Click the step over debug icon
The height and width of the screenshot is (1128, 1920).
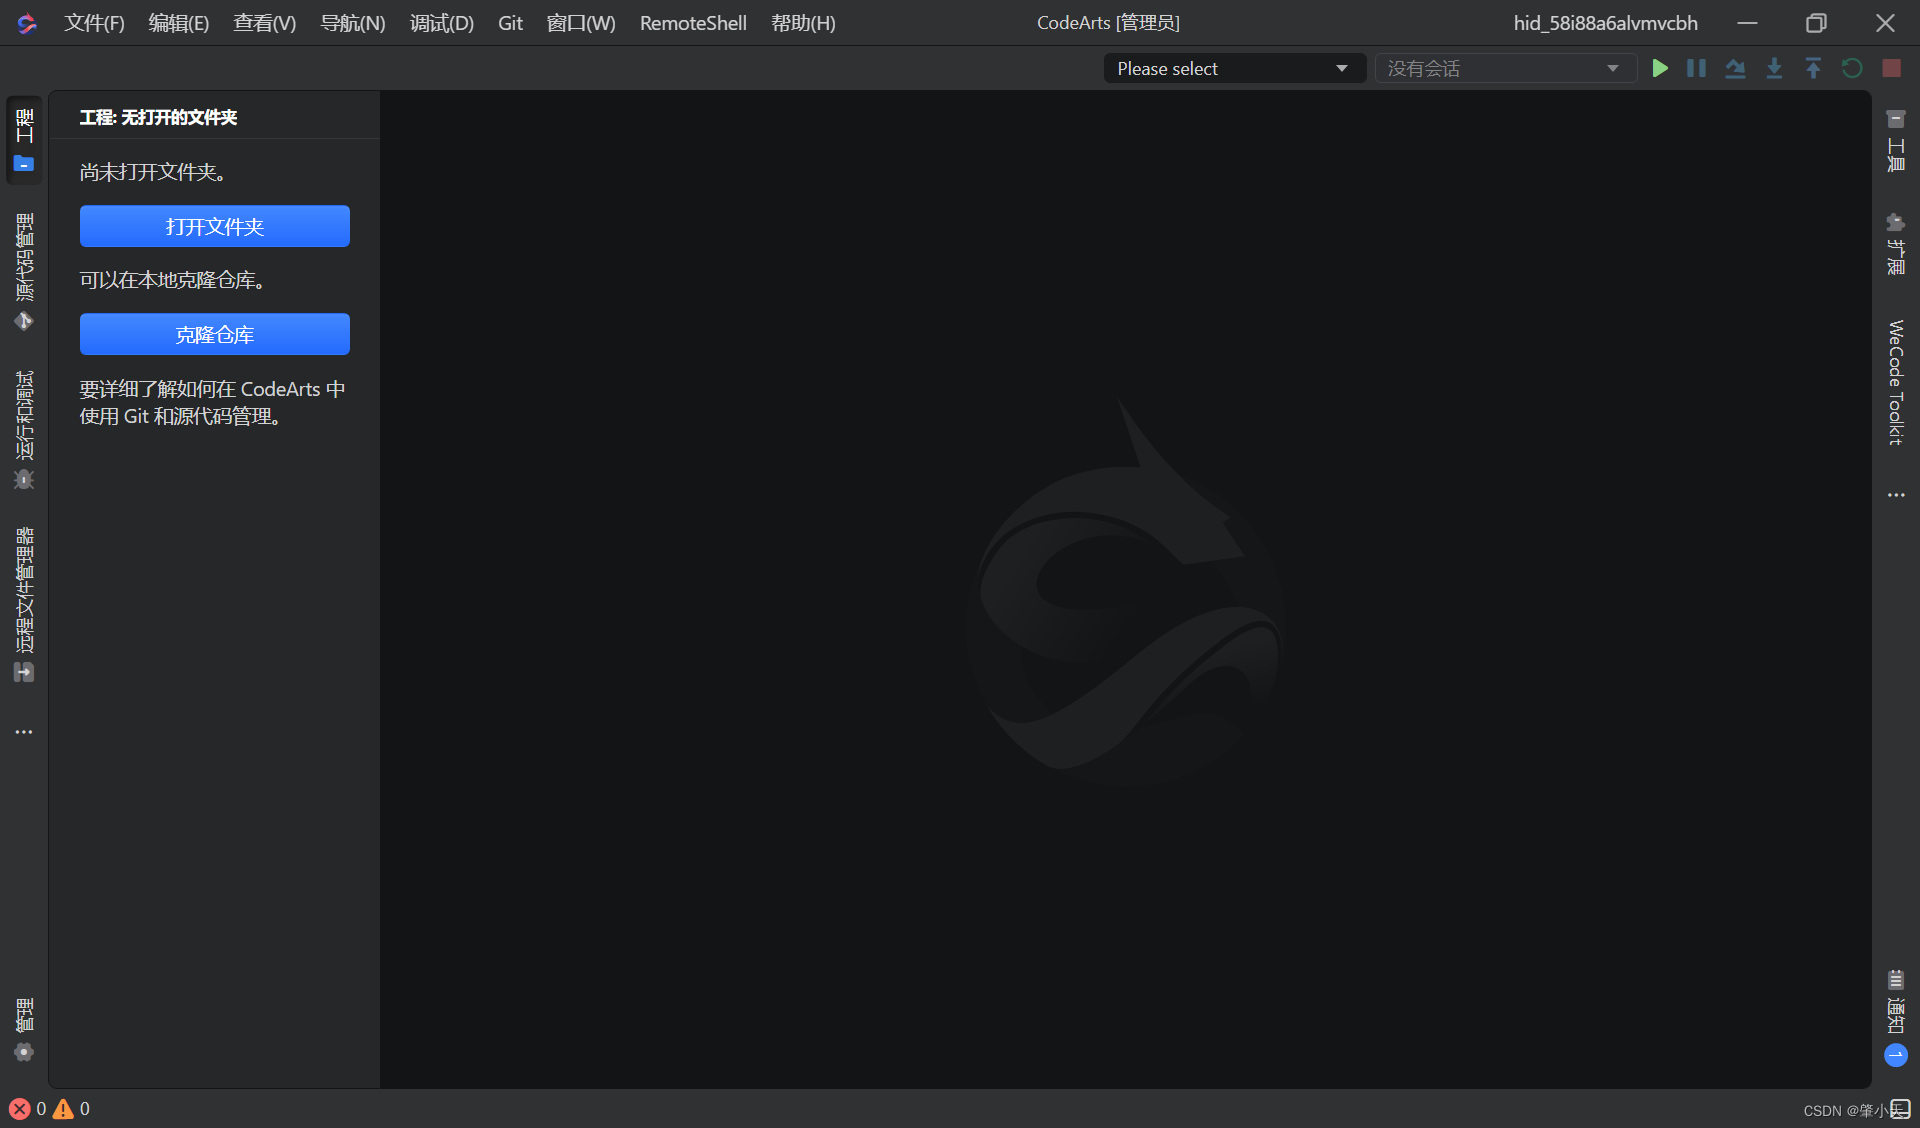(1735, 68)
